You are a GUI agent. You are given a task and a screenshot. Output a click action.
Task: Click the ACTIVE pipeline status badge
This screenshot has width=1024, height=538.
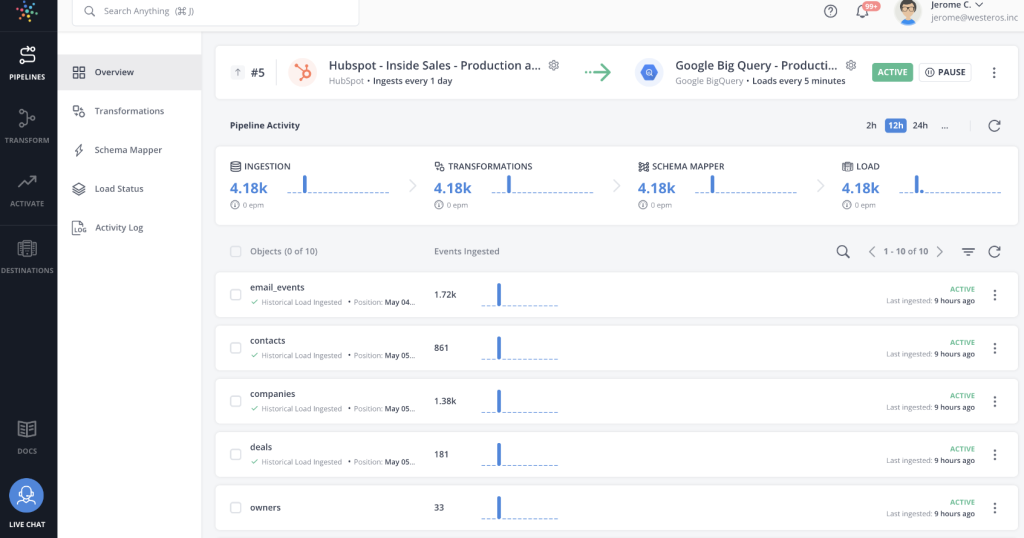(x=892, y=72)
